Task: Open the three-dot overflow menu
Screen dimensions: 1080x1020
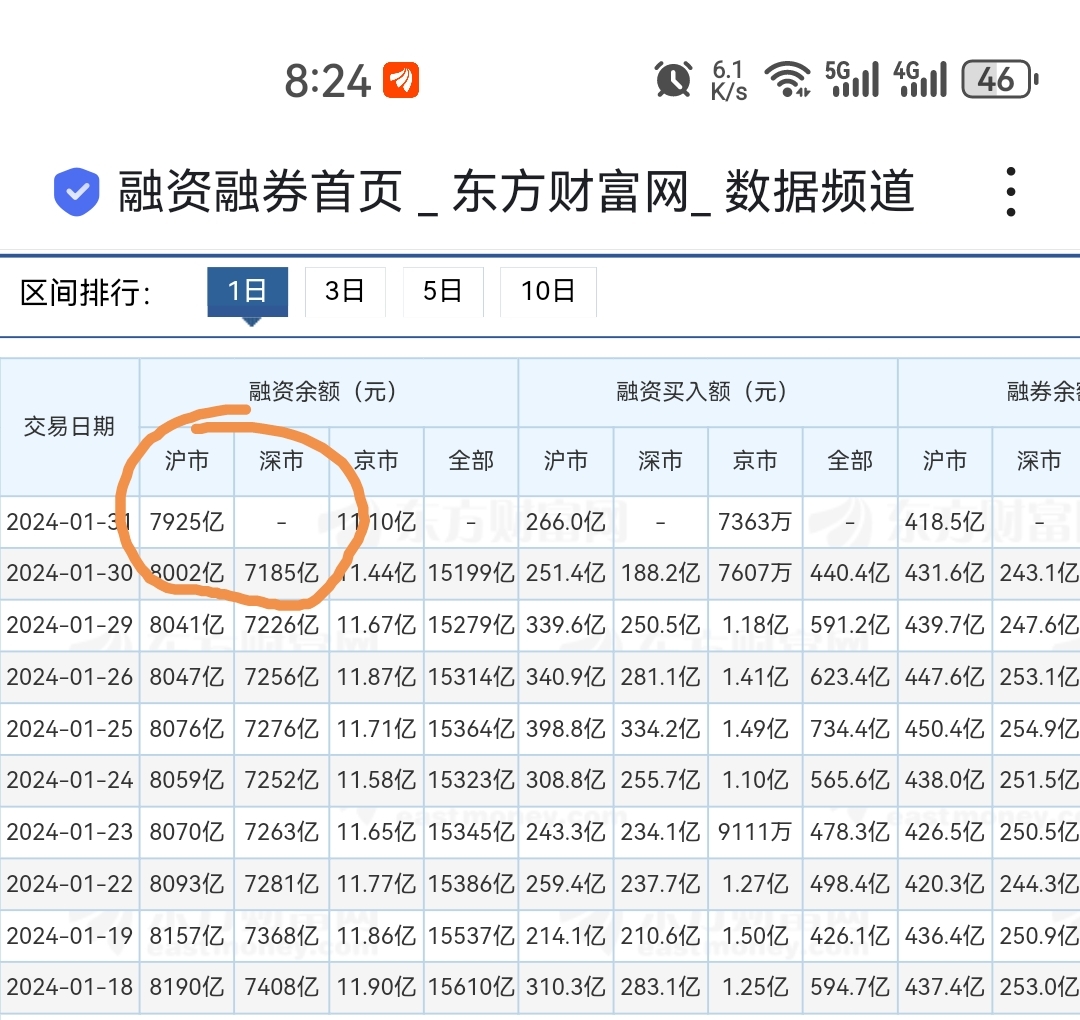Action: click(1010, 191)
